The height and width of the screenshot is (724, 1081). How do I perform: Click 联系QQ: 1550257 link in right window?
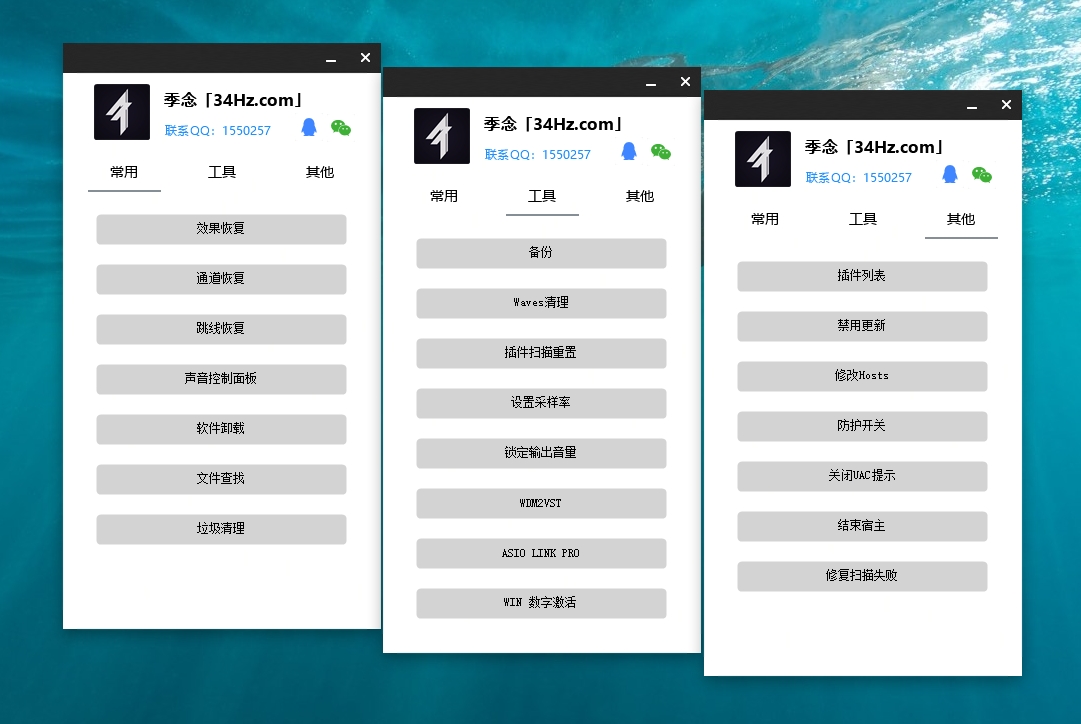[859, 177]
